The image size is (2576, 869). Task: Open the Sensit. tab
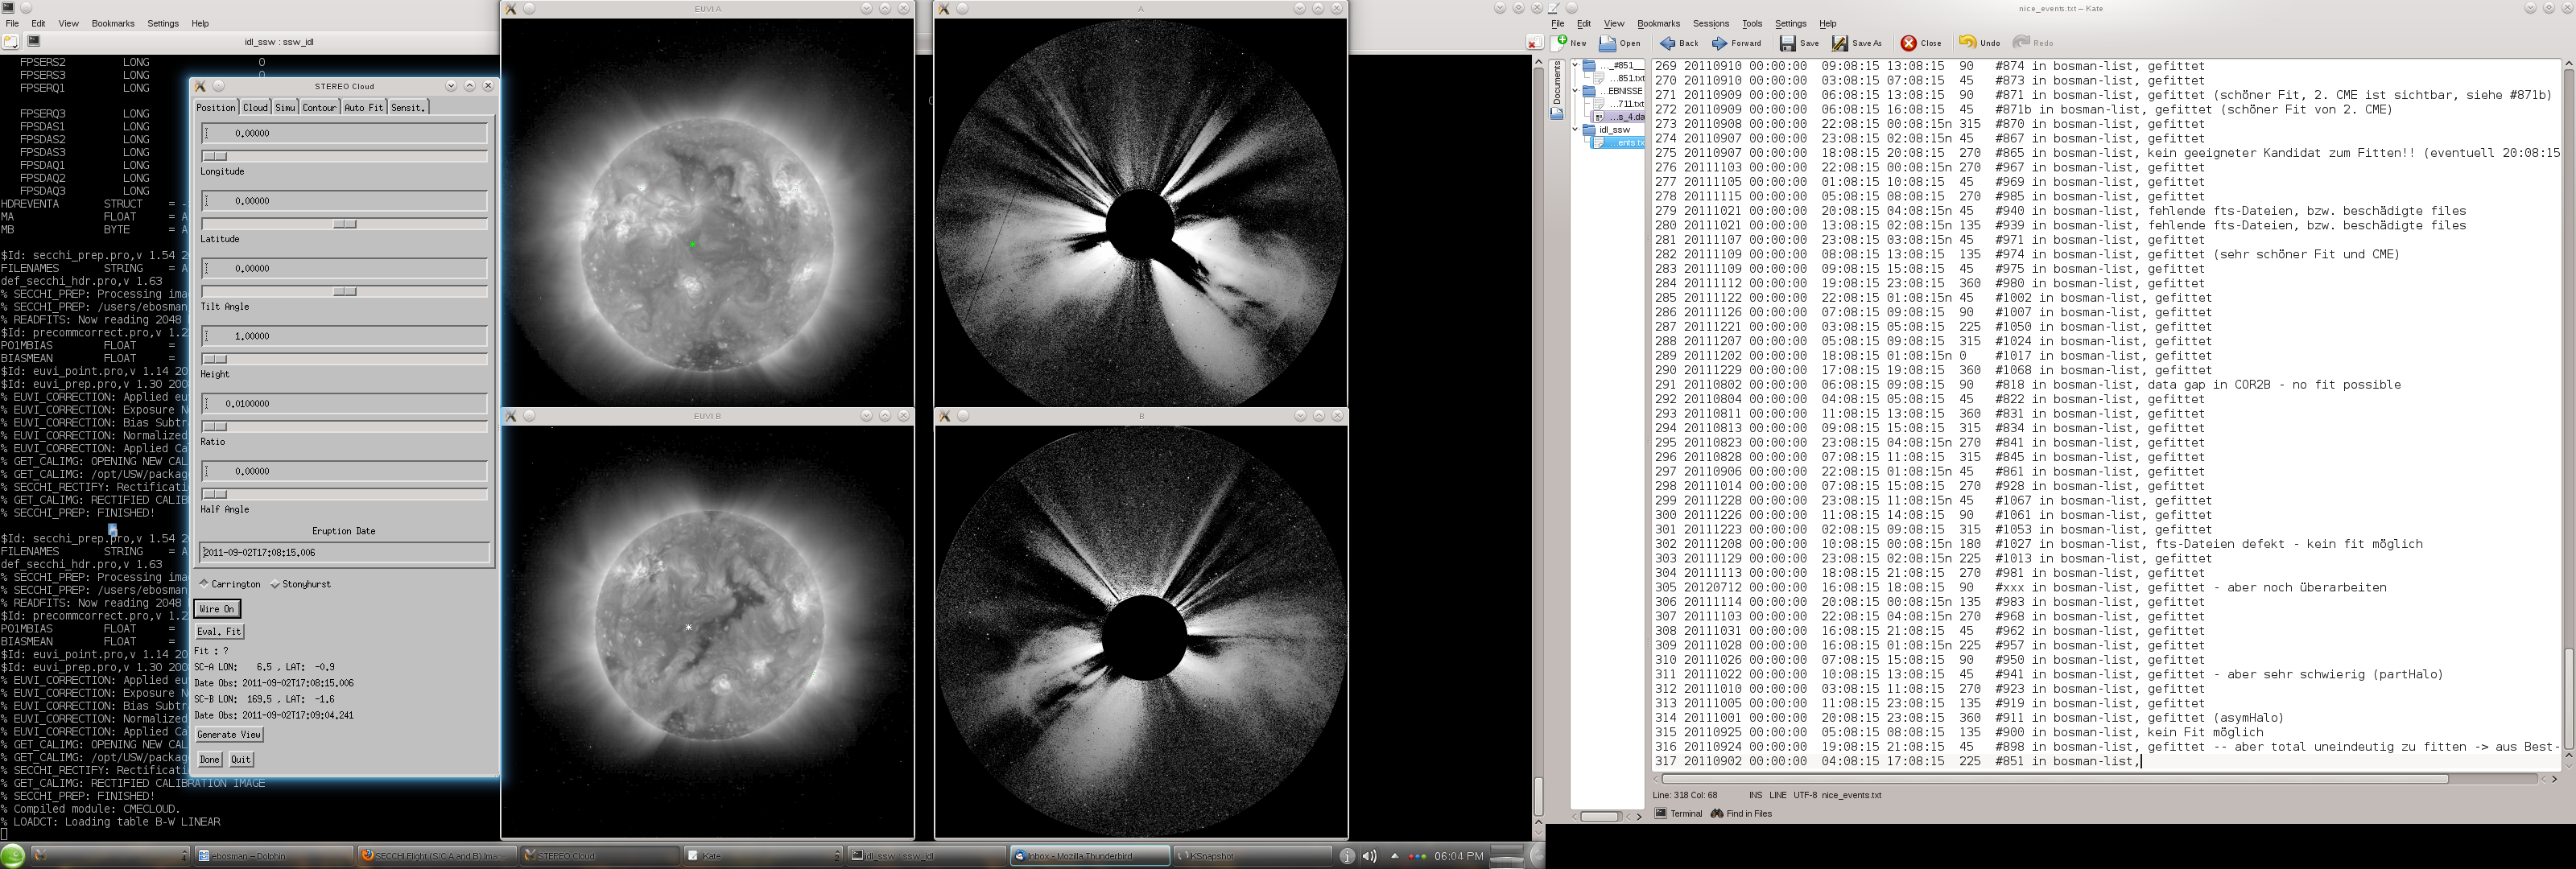407,107
